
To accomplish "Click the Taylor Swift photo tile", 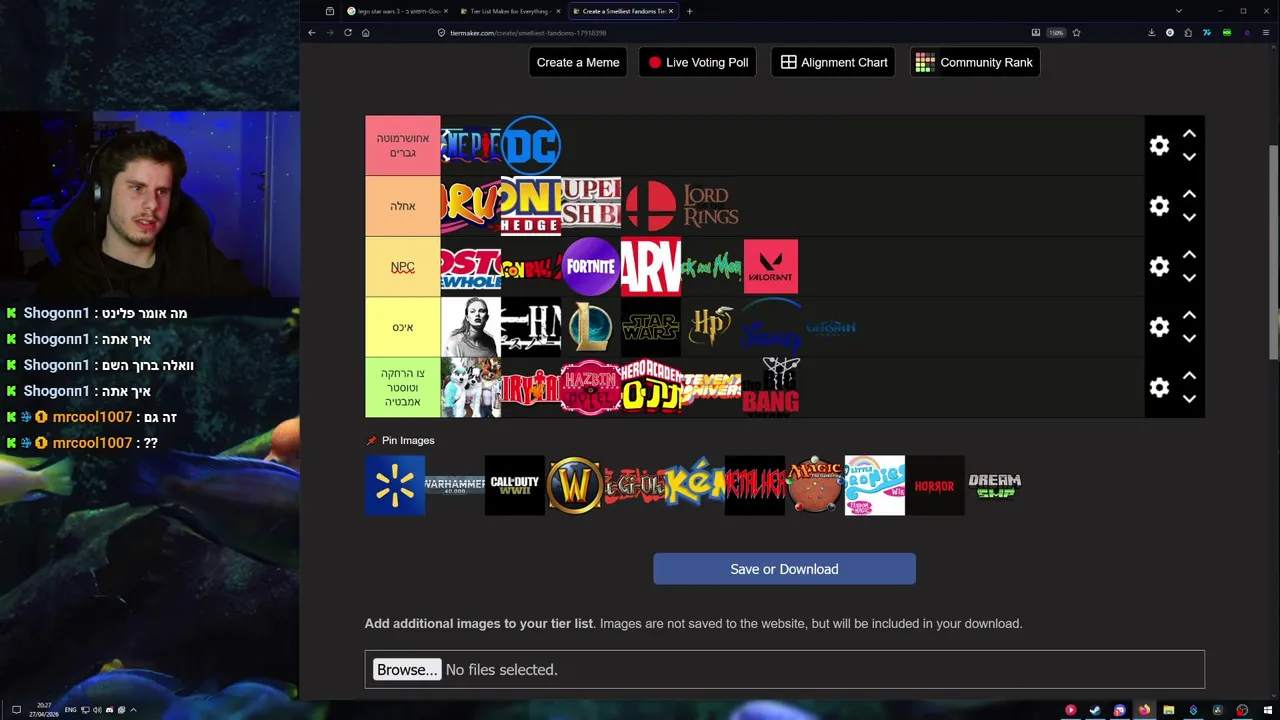I will pyautogui.click(x=471, y=327).
